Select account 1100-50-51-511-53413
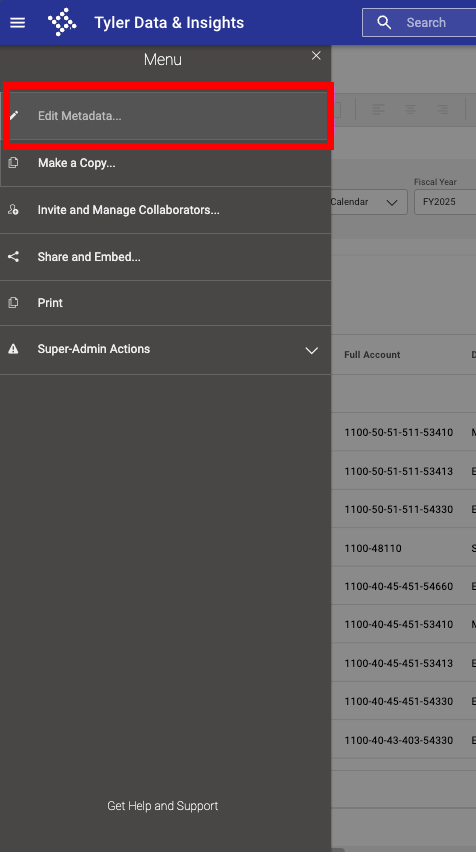This screenshot has height=852, width=476. [398, 471]
